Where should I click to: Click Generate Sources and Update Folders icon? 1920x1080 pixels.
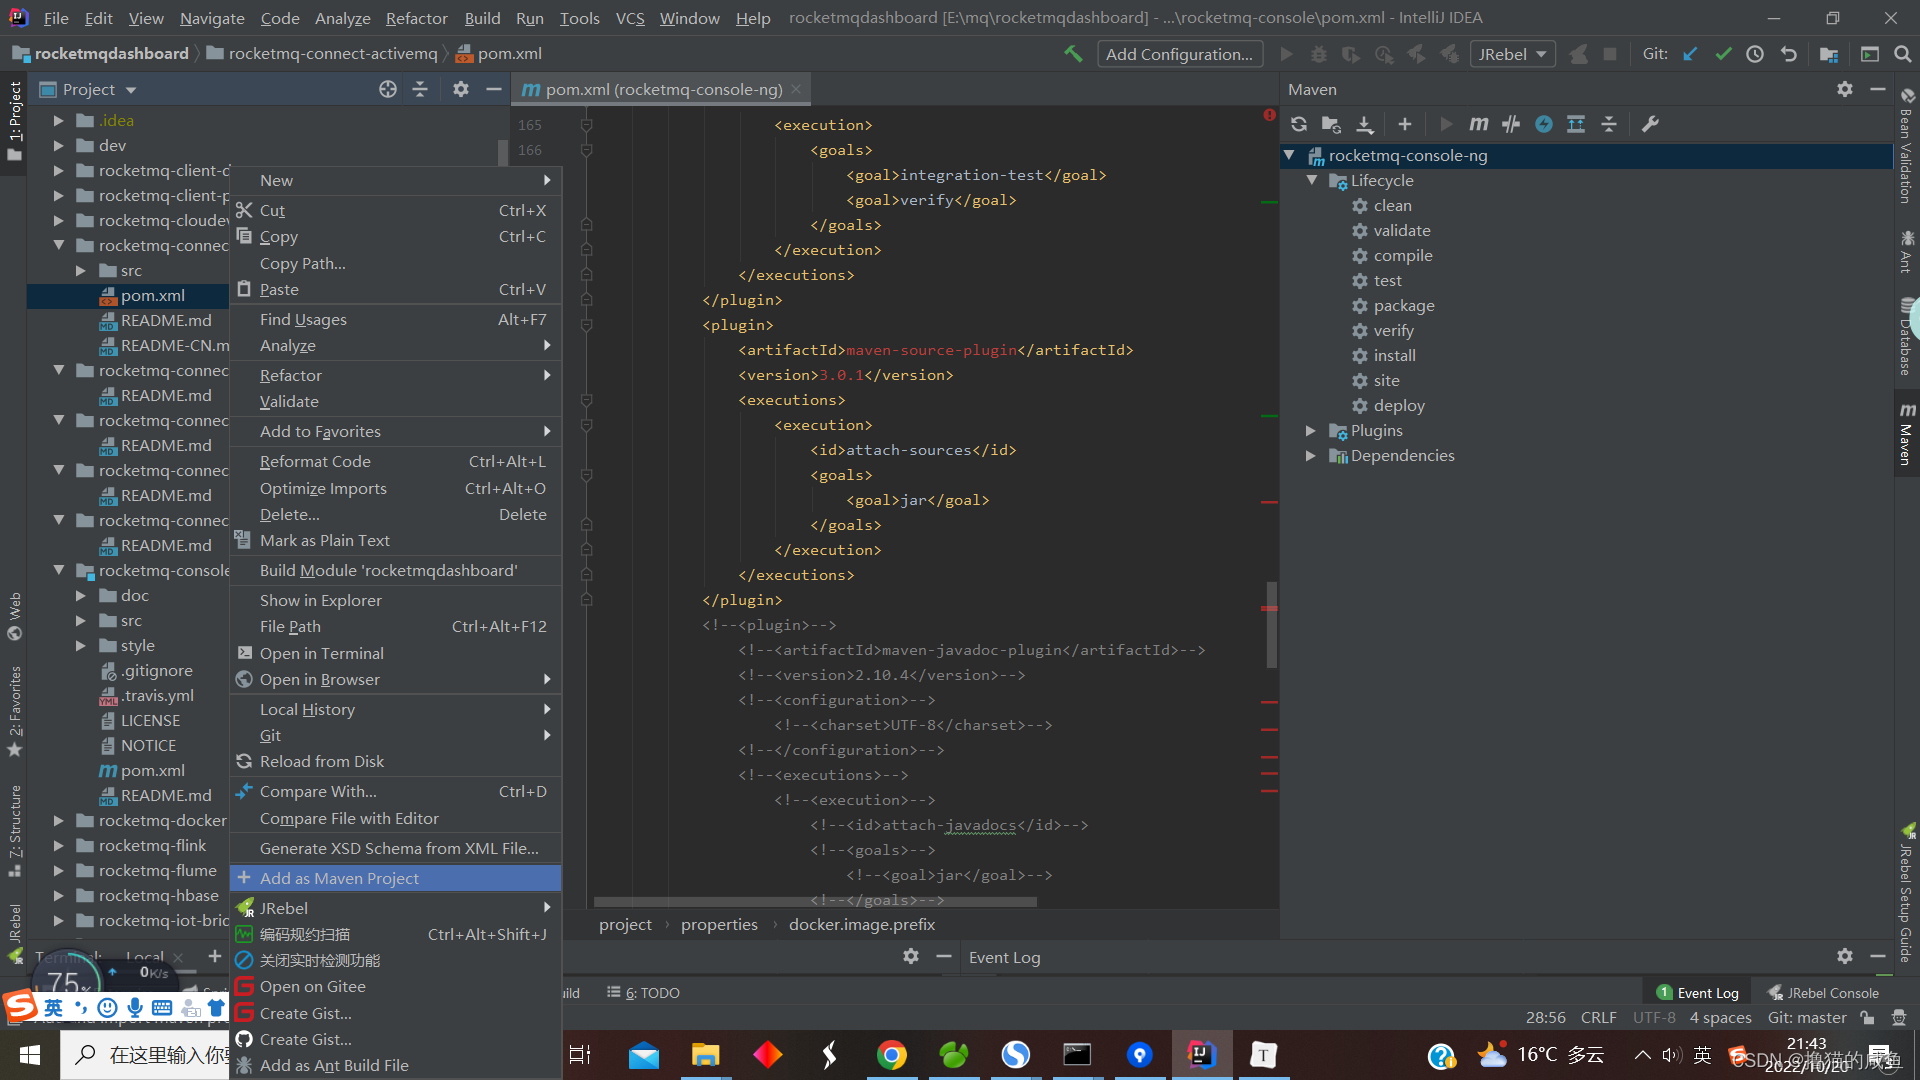(1331, 124)
